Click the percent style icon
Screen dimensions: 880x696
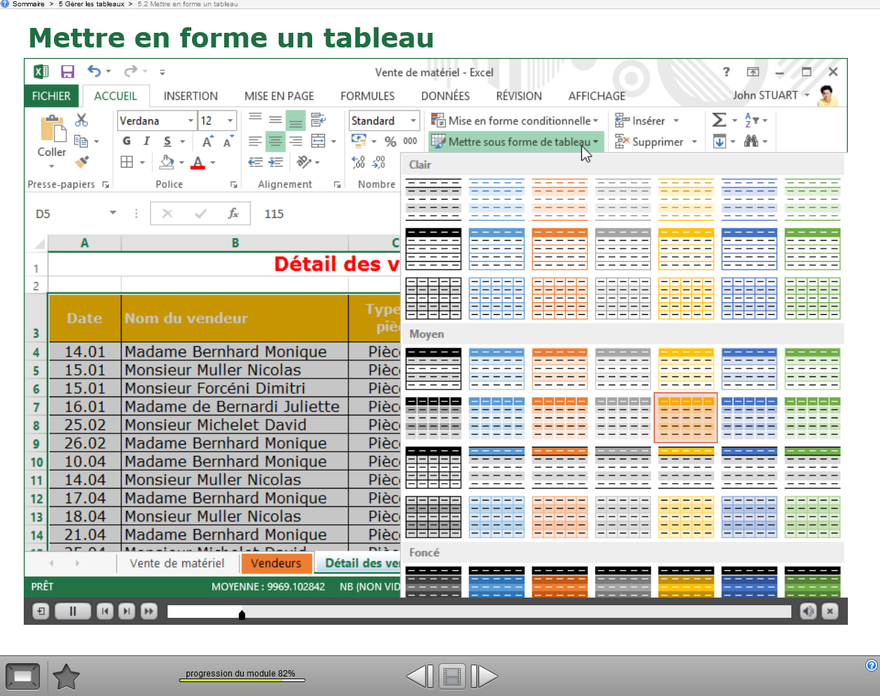coord(390,142)
